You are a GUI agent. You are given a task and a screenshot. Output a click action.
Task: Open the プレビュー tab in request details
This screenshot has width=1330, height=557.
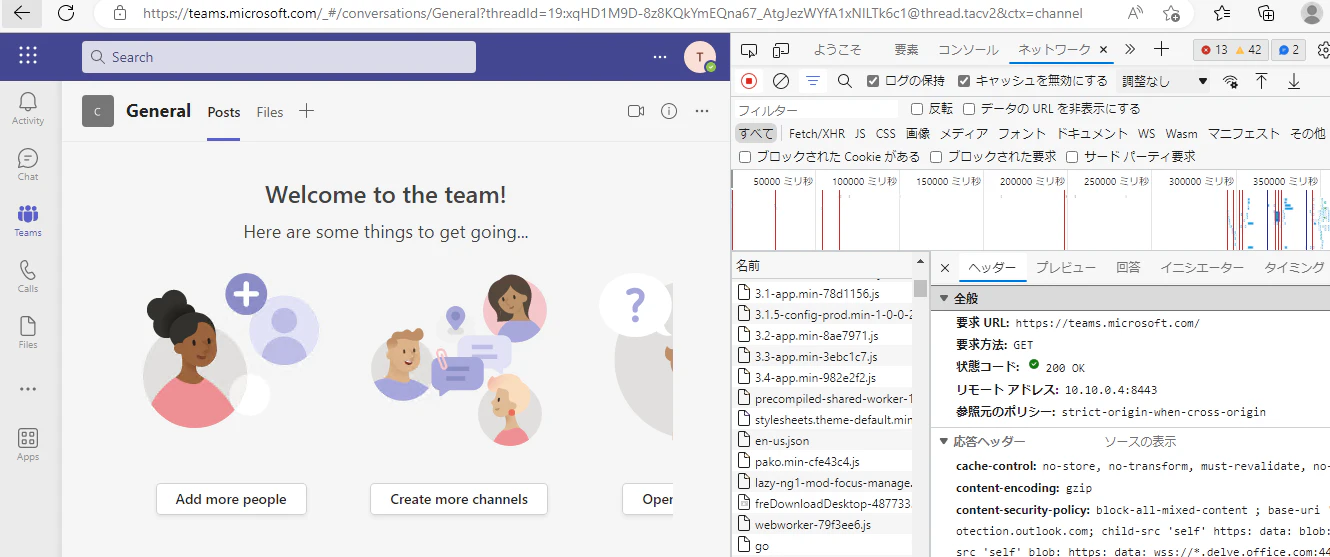(x=1066, y=267)
